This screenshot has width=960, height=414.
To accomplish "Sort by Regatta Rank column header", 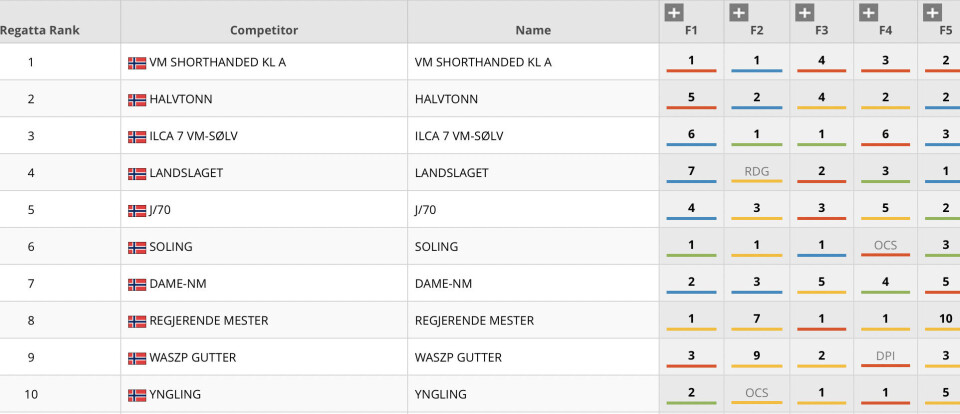I will (40, 30).
